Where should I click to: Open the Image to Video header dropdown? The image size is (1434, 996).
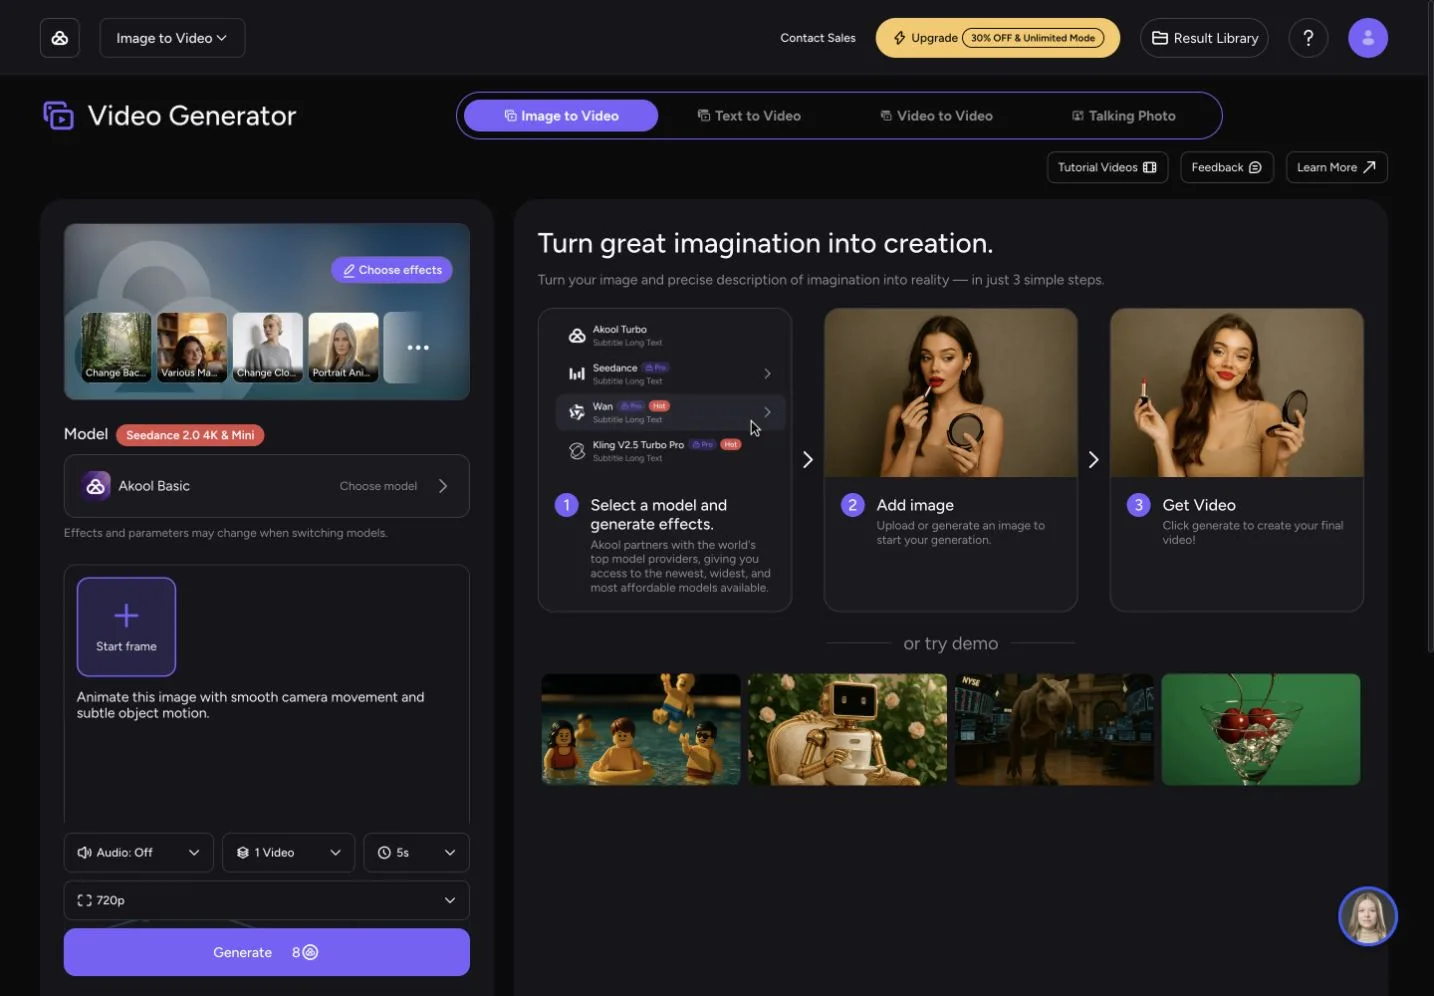click(172, 38)
